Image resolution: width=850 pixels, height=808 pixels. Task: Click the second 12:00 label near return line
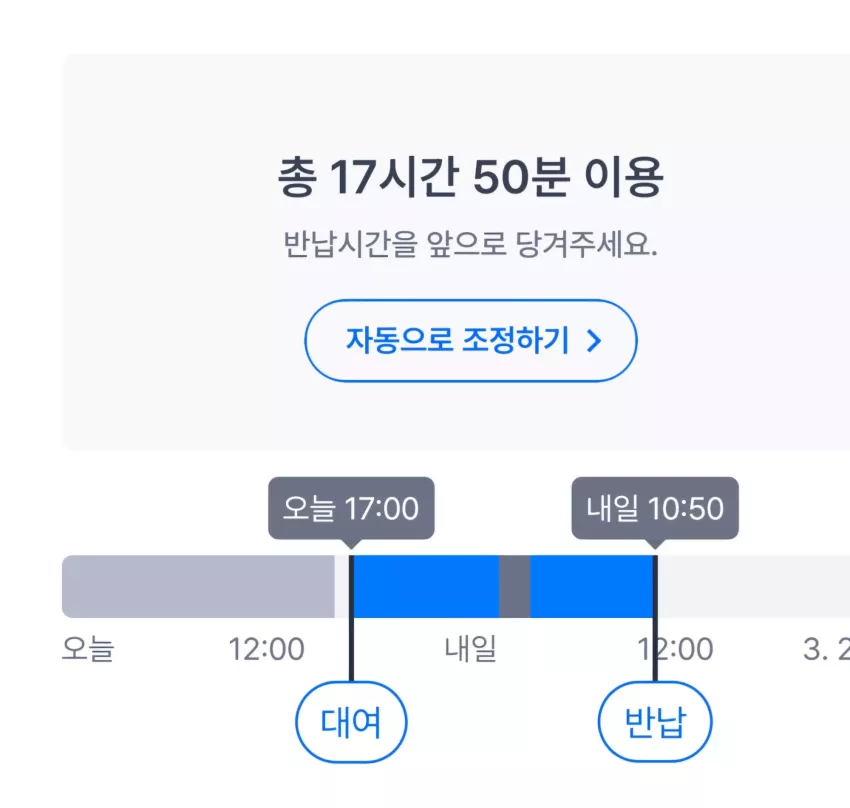pyautogui.click(x=675, y=649)
